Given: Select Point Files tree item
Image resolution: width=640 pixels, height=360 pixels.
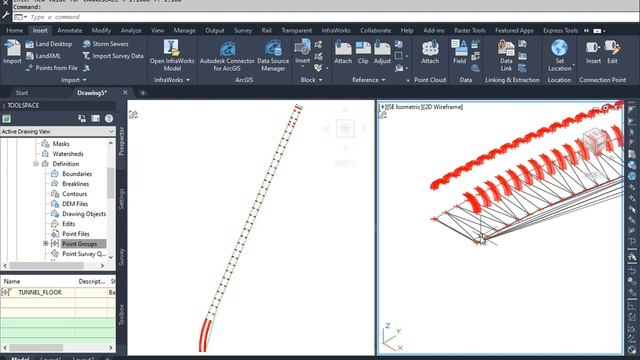Looking at the screenshot, I should [x=76, y=234].
